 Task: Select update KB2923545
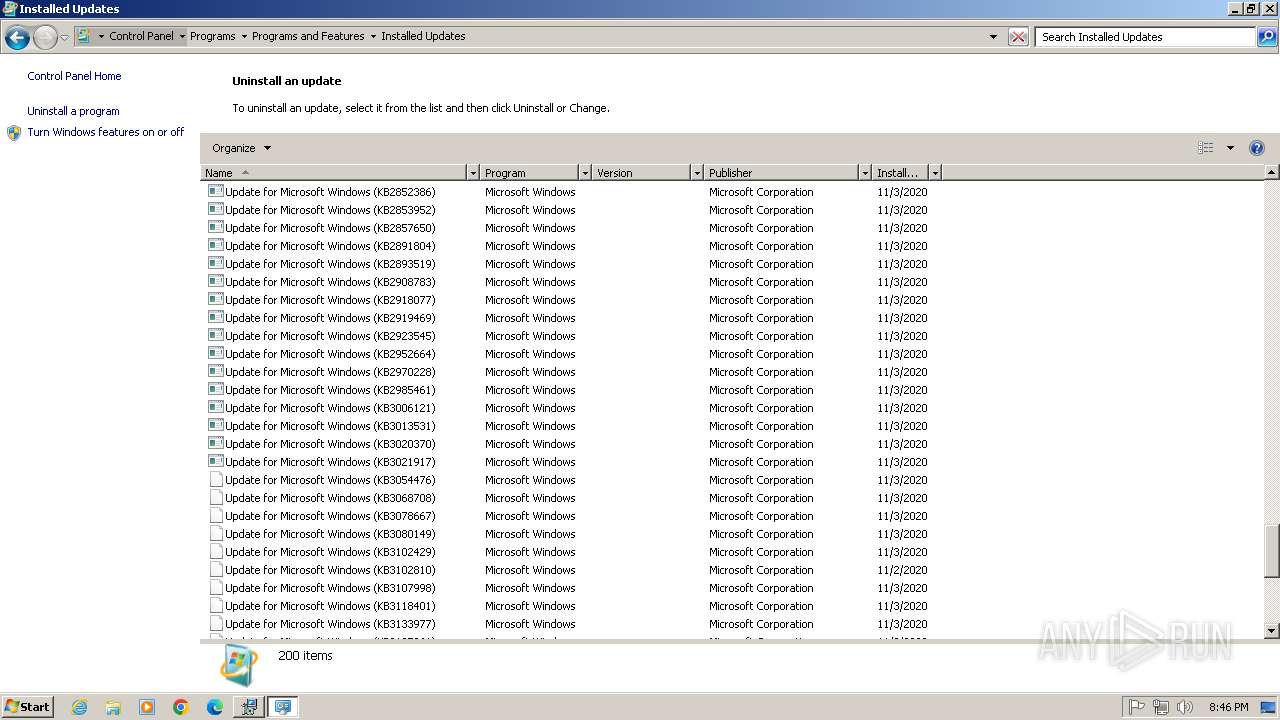[330, 336]
